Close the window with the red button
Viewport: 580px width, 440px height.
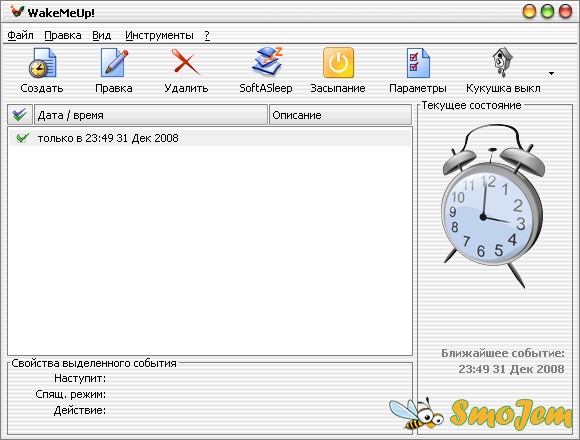pos(565,11)
